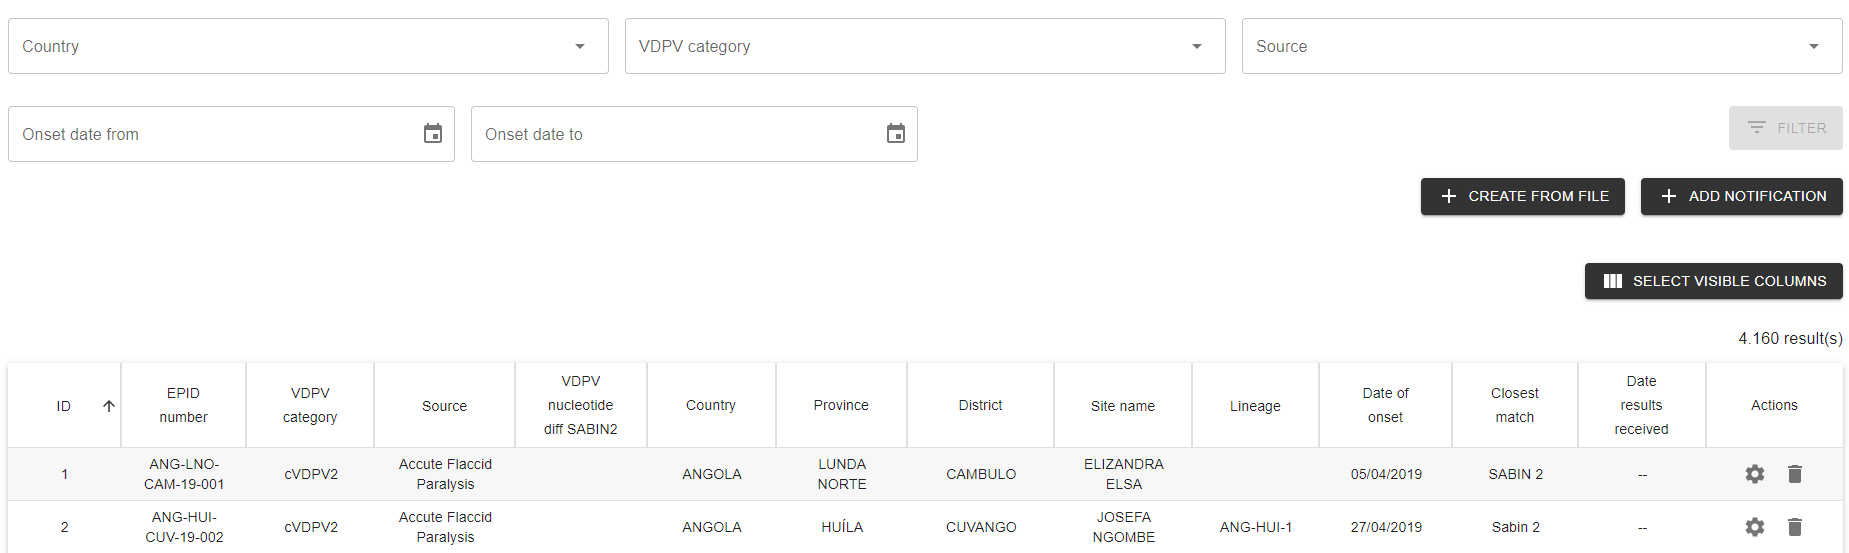Click gear icon for row 2
1849x553 pixels.
[1754, 527]
